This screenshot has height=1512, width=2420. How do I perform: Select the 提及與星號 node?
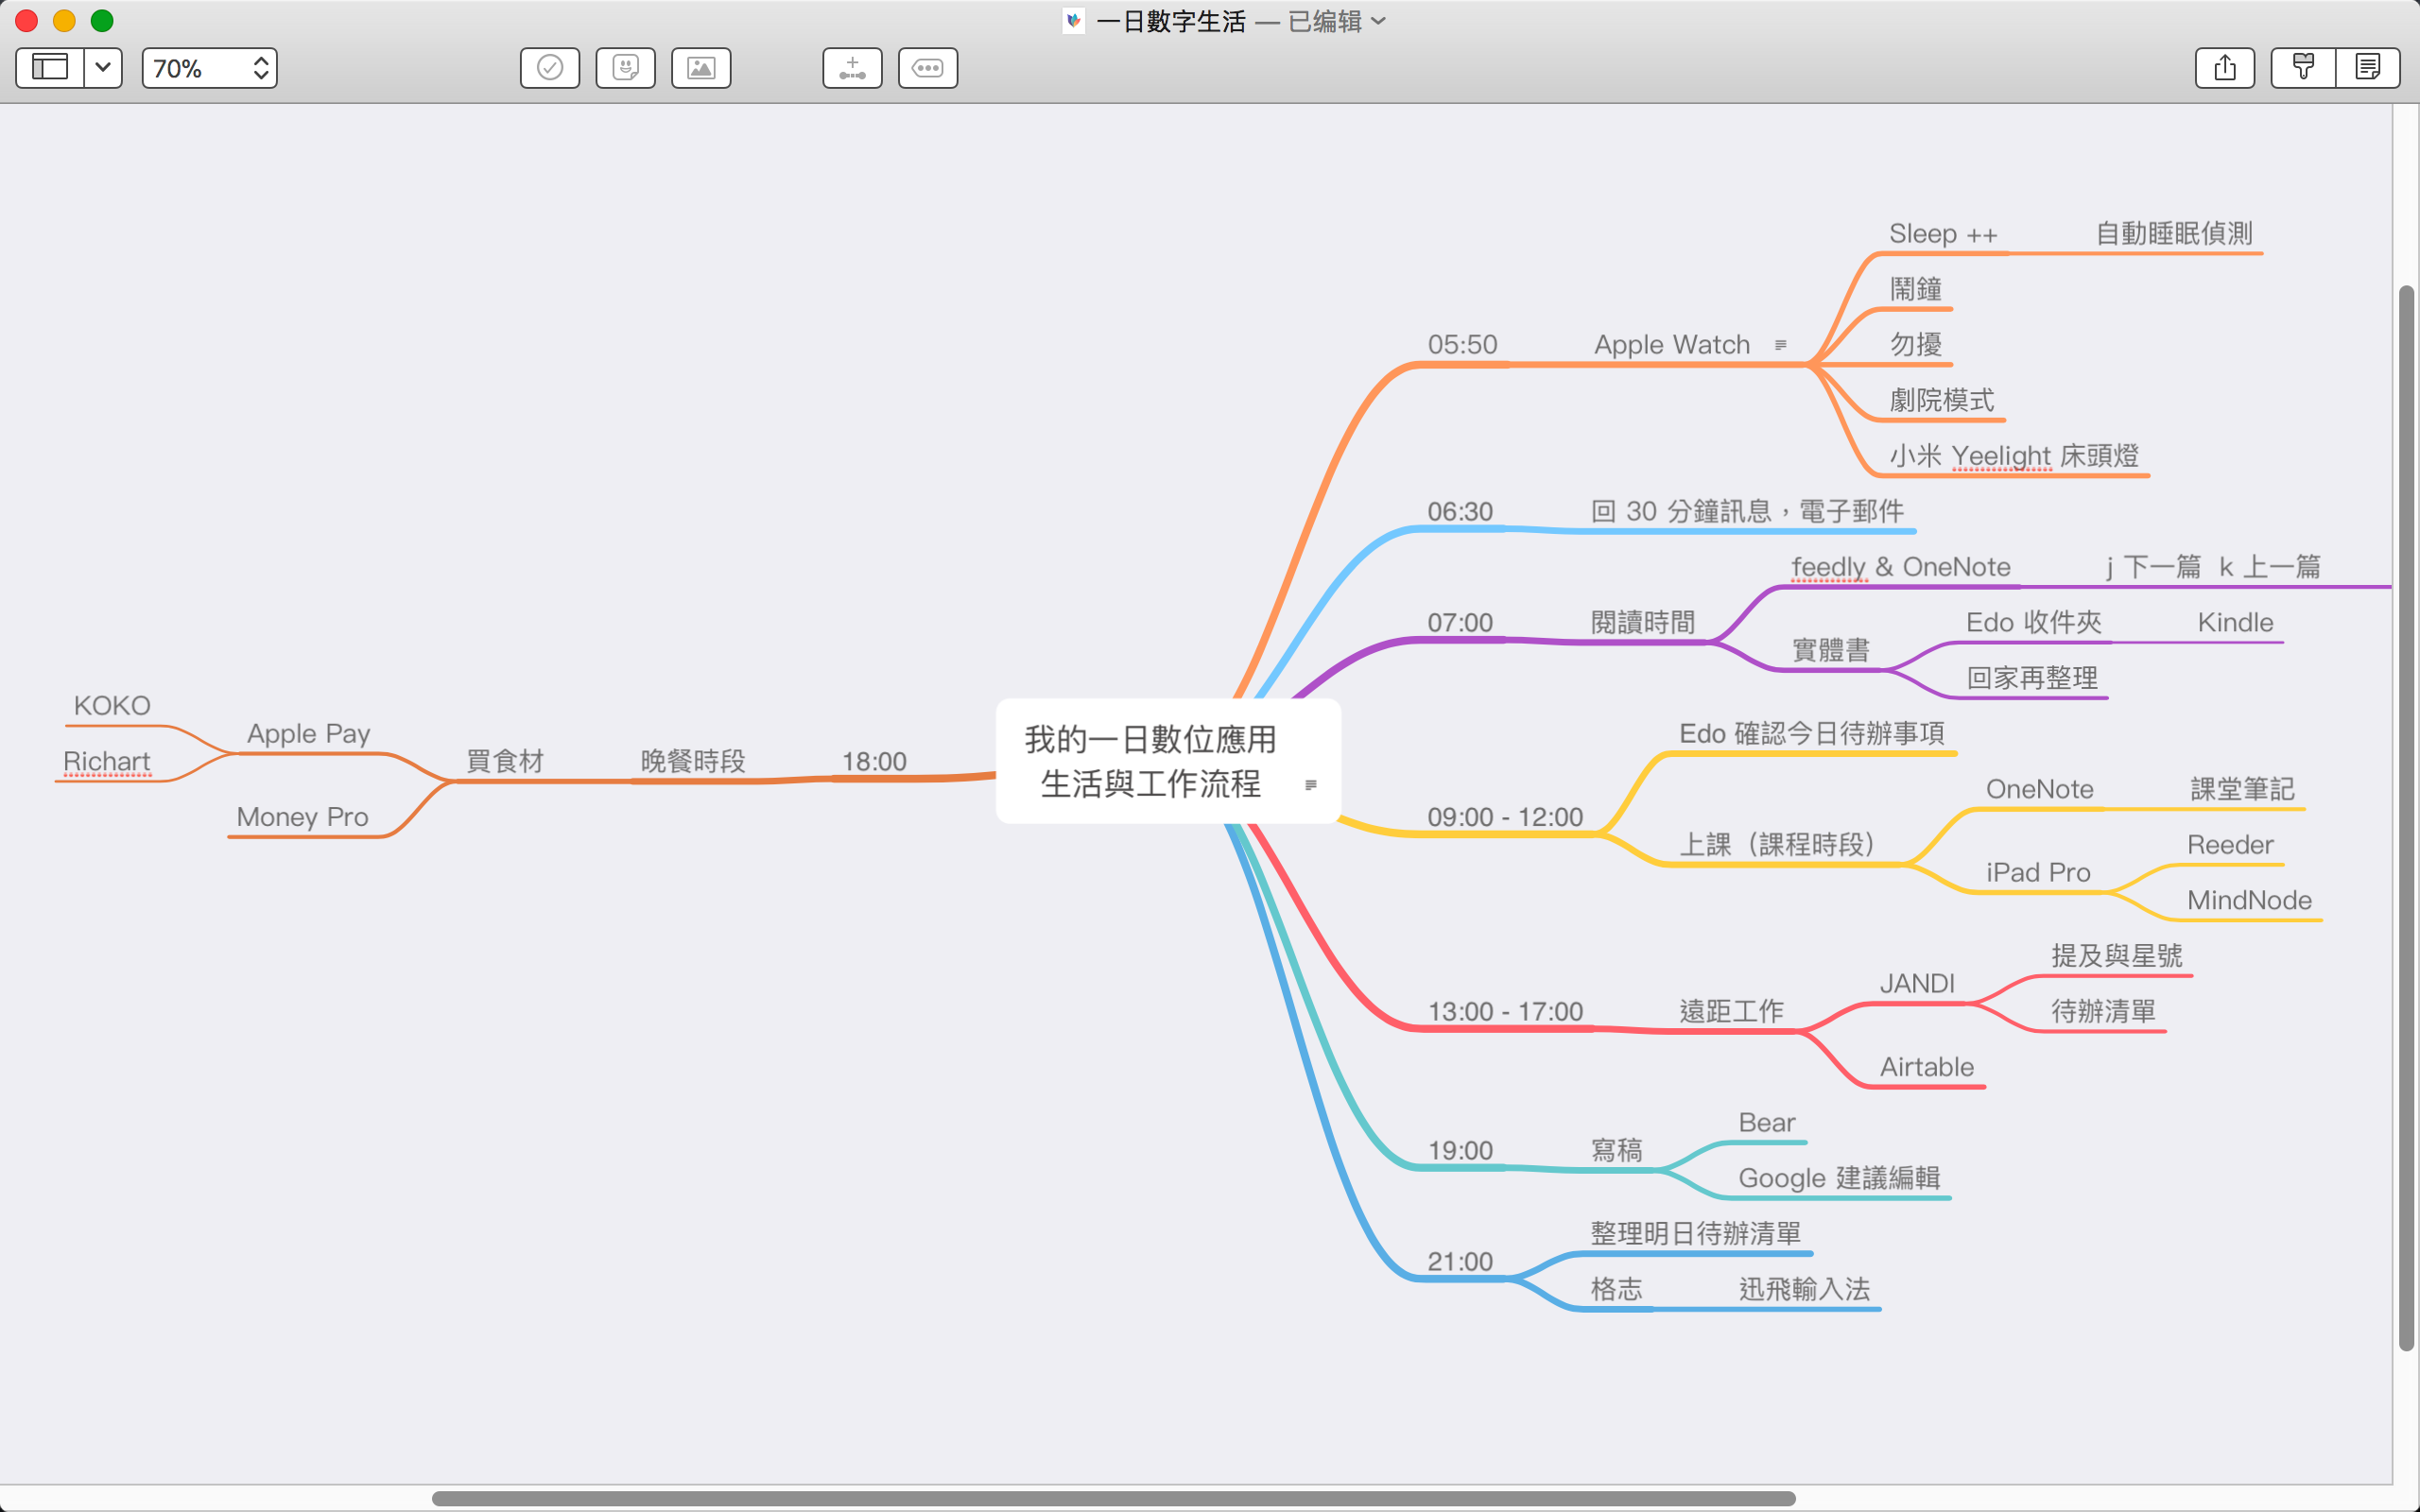tap(2117, 956)
